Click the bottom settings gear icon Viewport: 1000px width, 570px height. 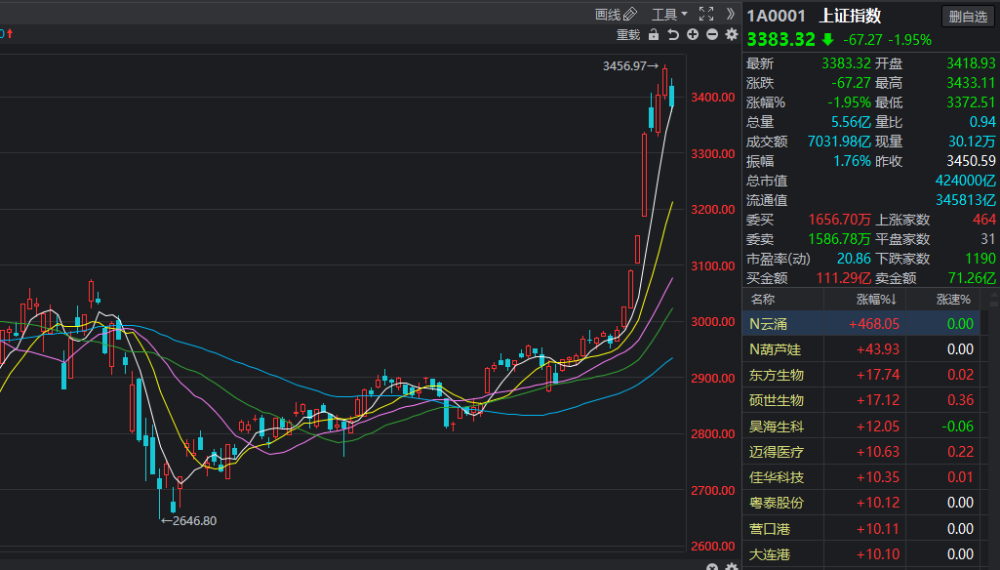tap(732, 566)
